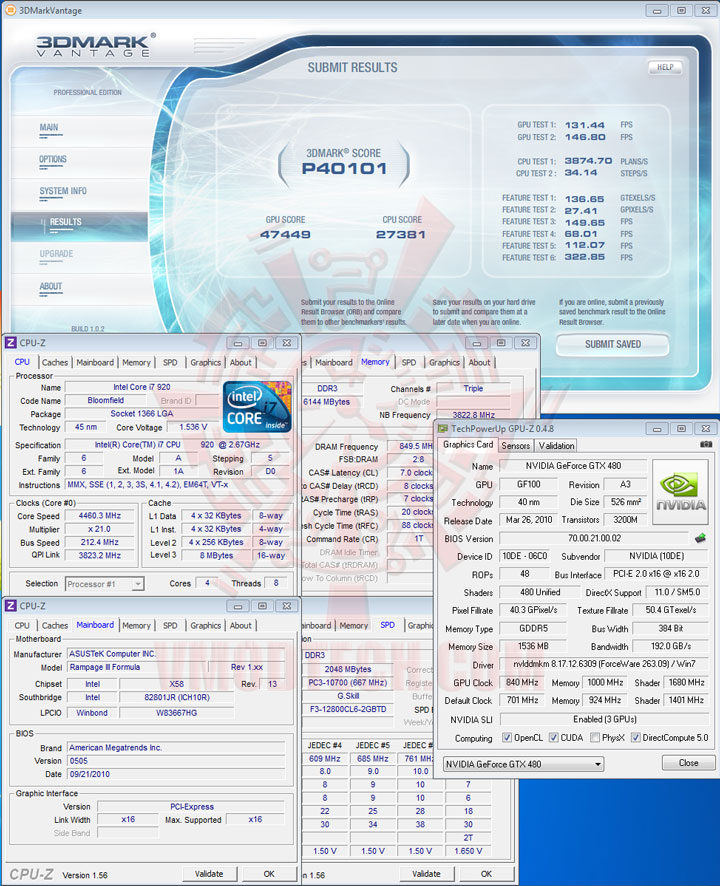The height and width of the screenshot is (886, 720).
Task: Open the Processor #1 selection dropdown
Action: pos(105,584)
